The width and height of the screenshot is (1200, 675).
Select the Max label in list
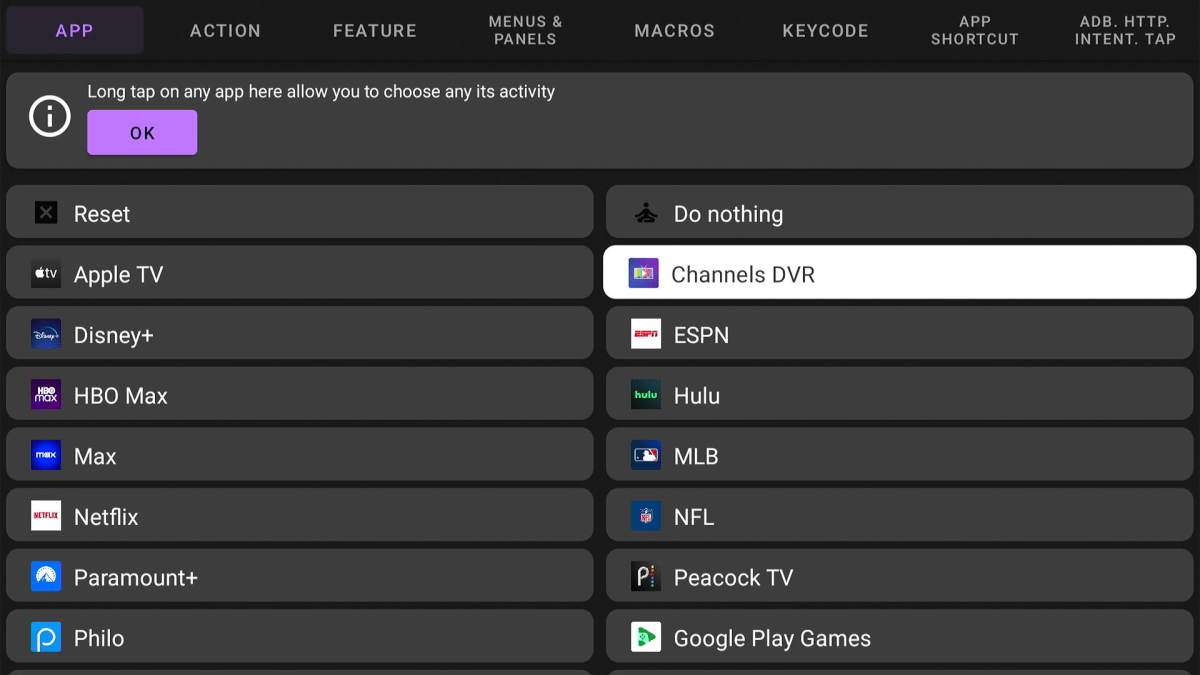tap(95, 457)
